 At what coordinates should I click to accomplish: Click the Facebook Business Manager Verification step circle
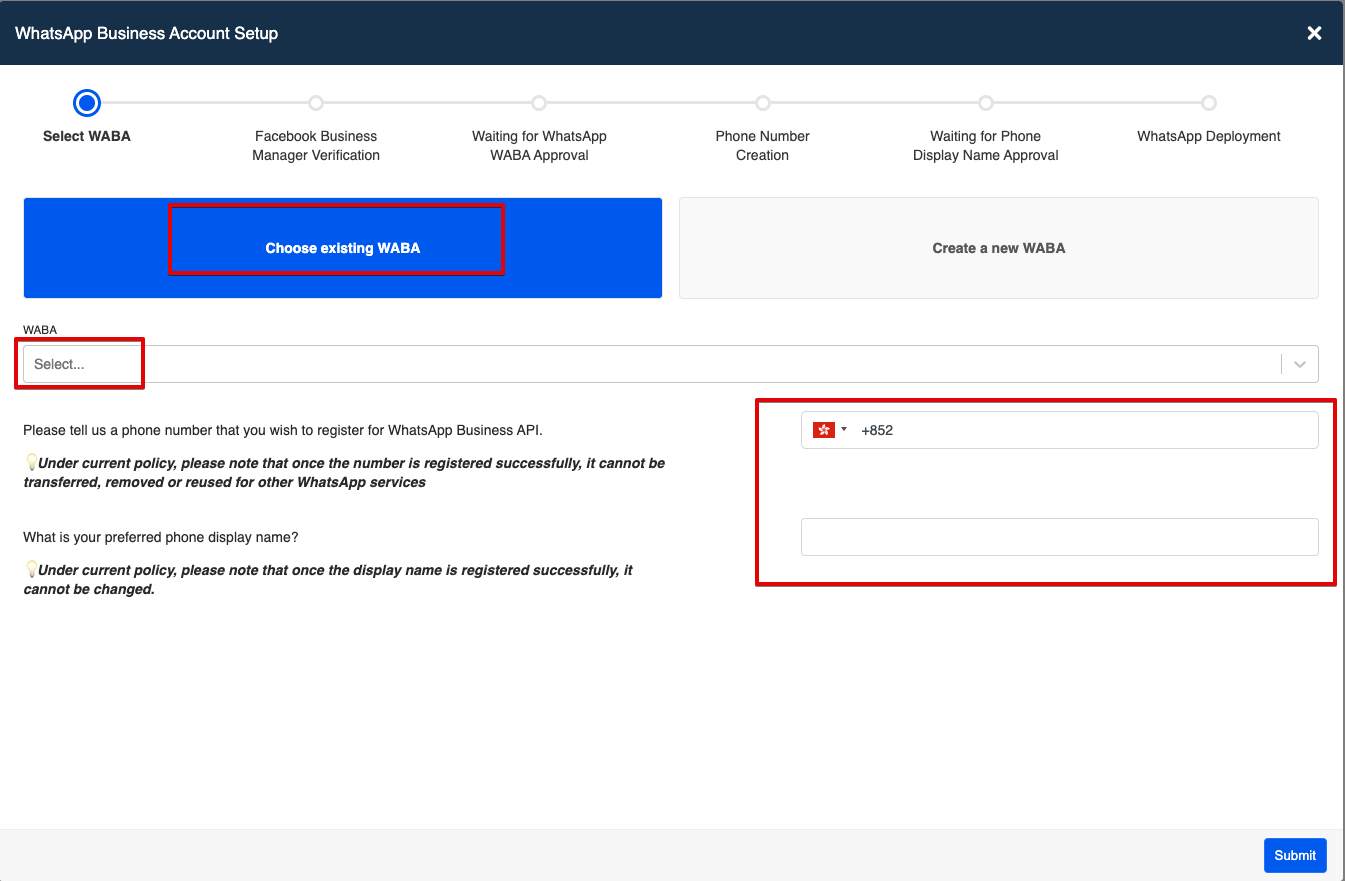(x=316, y=103)
